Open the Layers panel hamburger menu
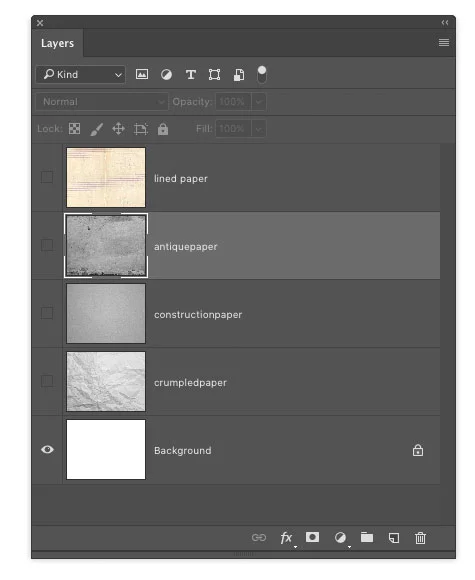The height and width of the screenshot is (580, 475). pos(444,43)
